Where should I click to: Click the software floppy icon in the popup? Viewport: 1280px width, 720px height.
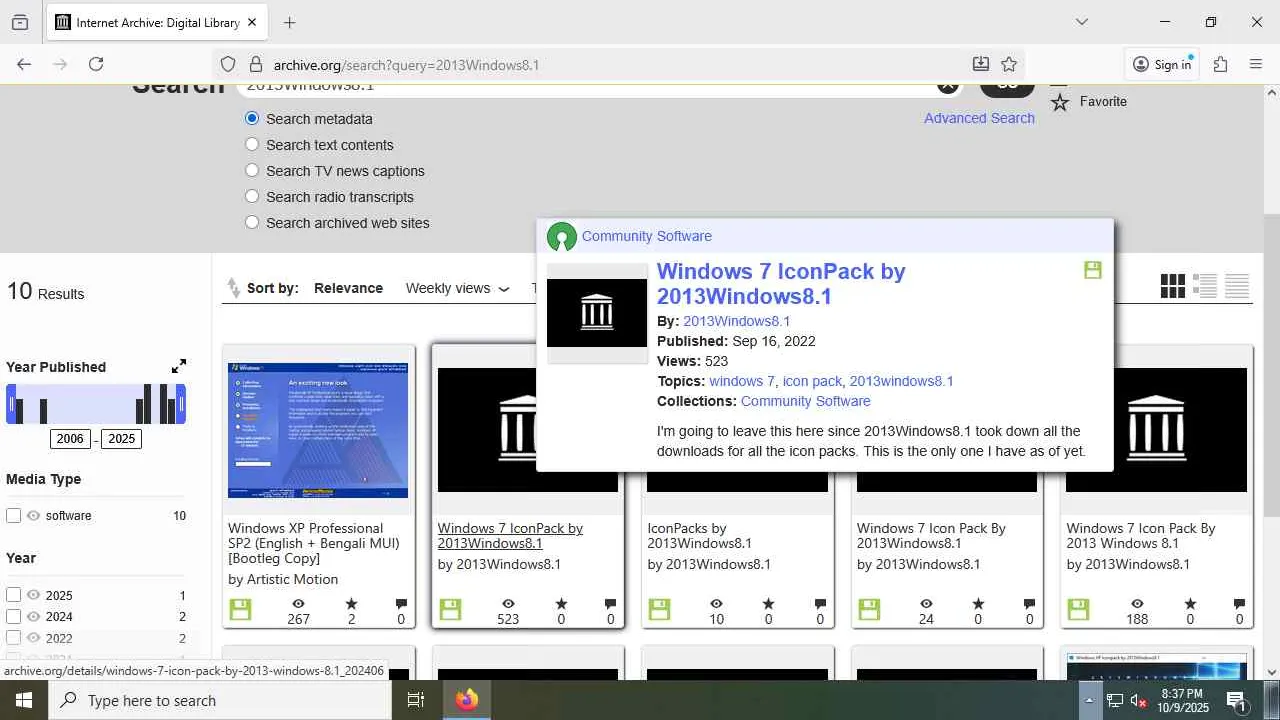(1093, 270)
